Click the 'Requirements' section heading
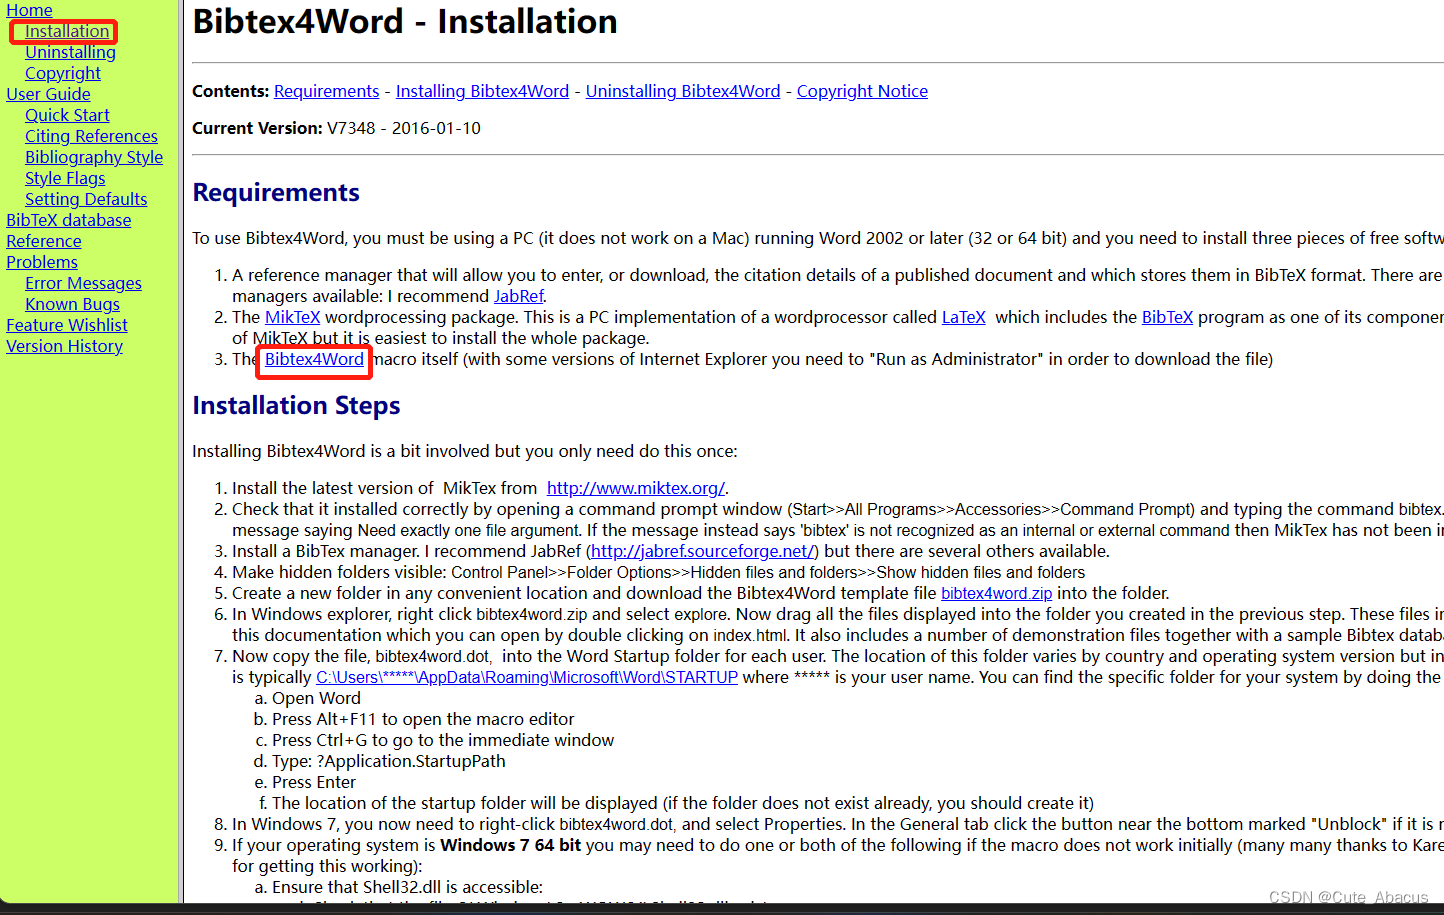The width and height of the screenshot is (1444, 915). point(276,192)
